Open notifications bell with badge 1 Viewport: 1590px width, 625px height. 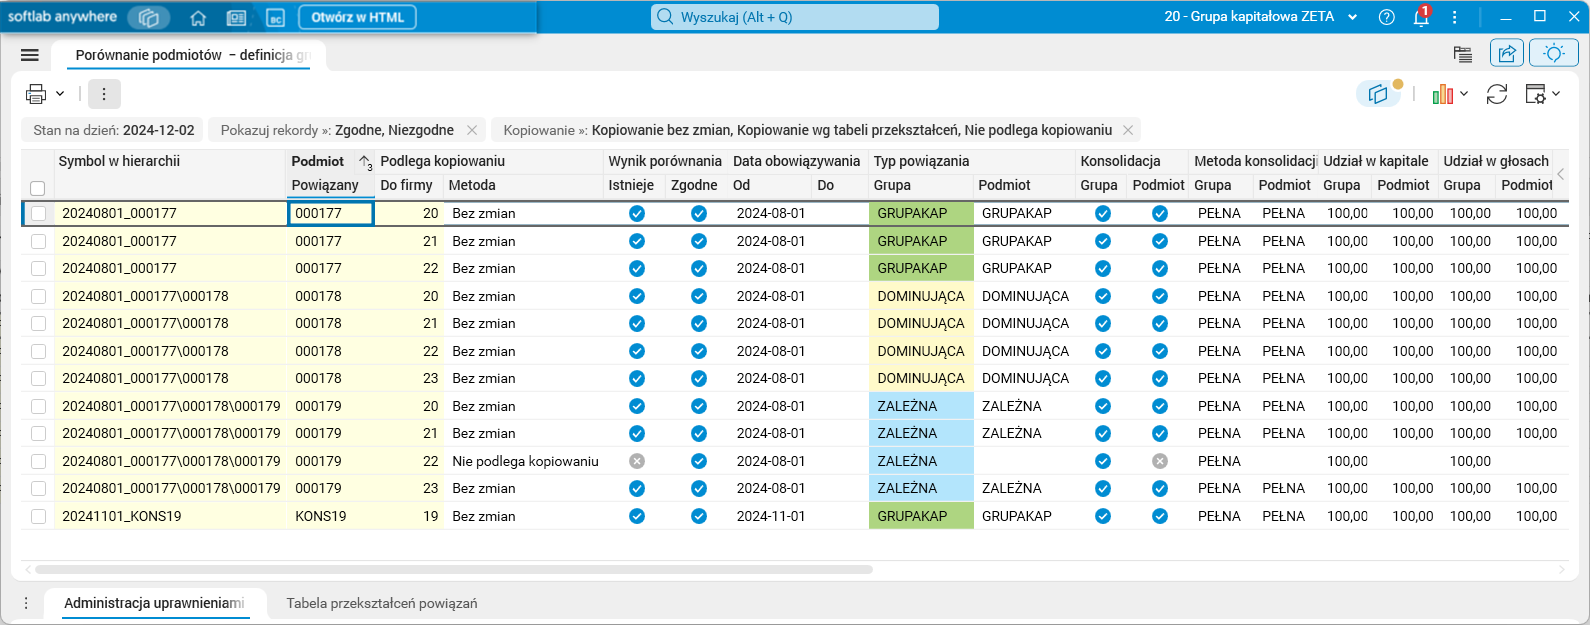point(1421,17)
